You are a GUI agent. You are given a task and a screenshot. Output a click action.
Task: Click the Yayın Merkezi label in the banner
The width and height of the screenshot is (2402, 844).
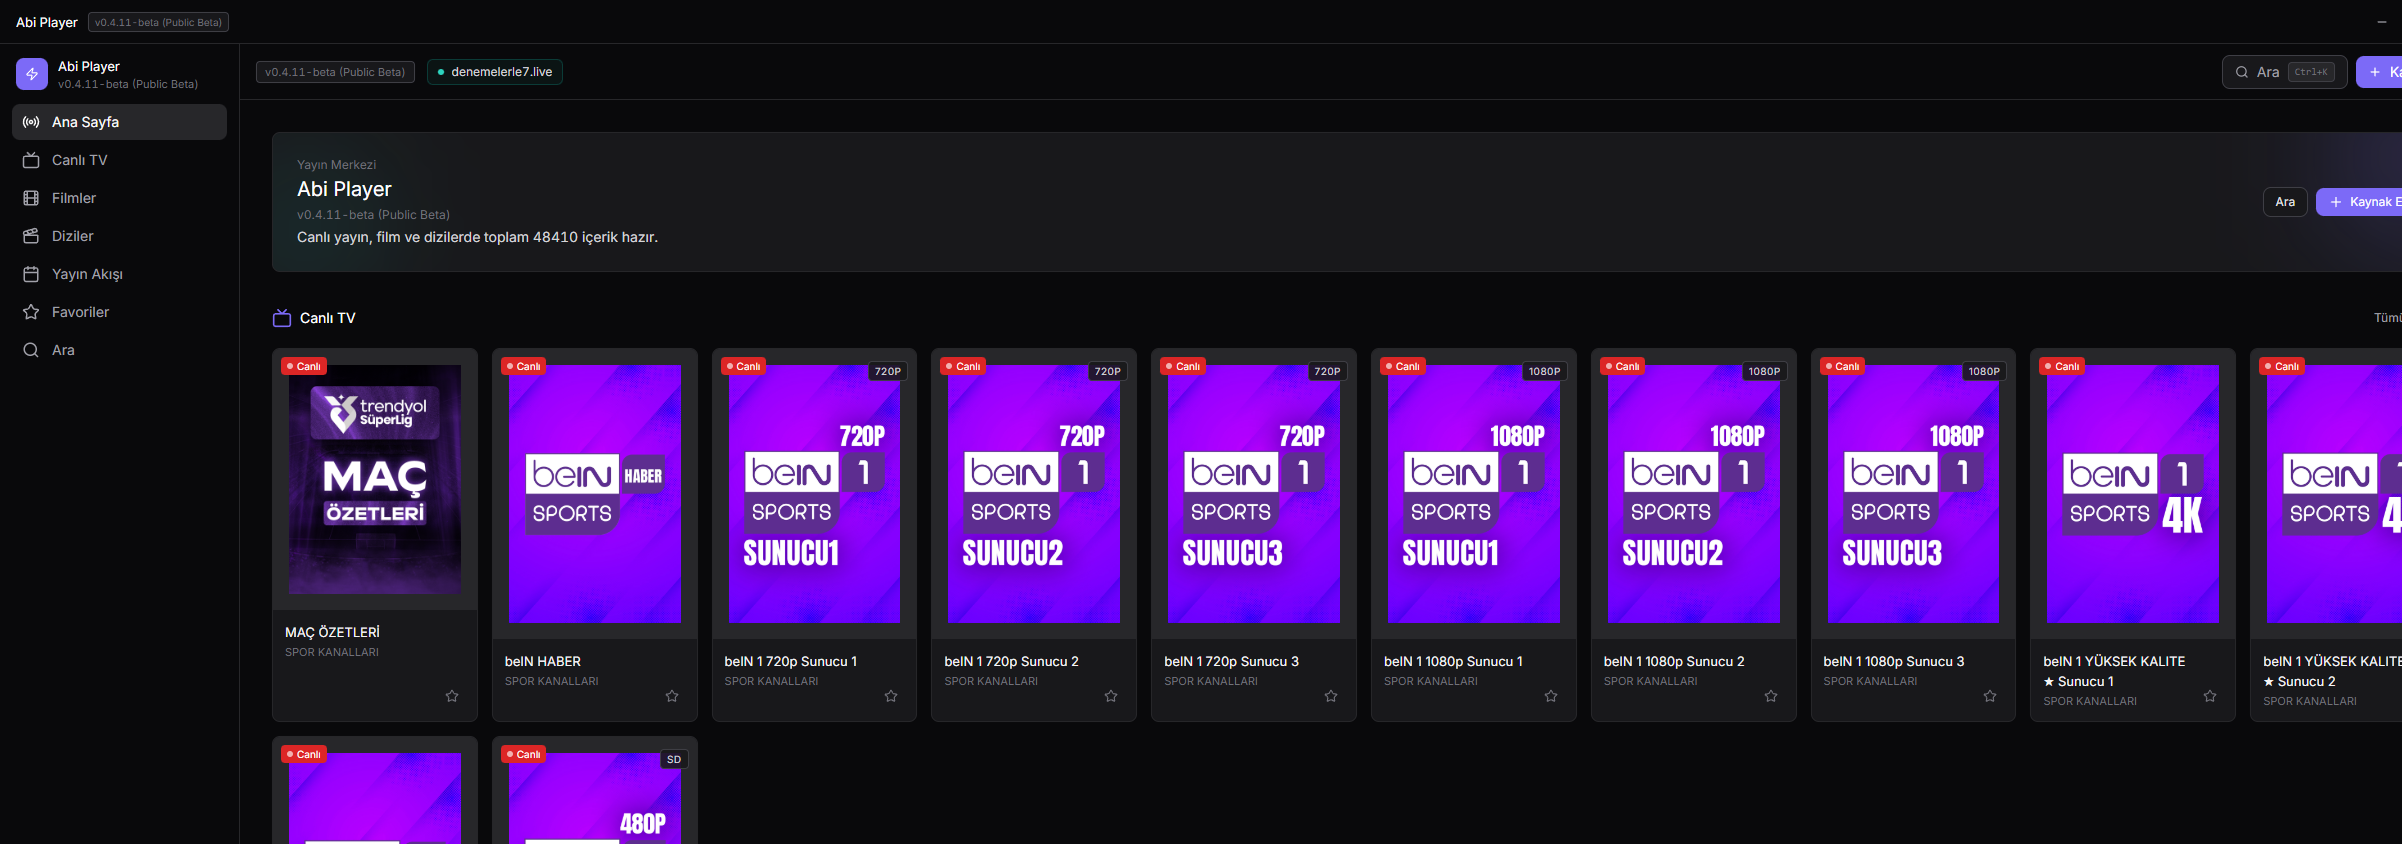pyautogui.click(x=336, y=165)
